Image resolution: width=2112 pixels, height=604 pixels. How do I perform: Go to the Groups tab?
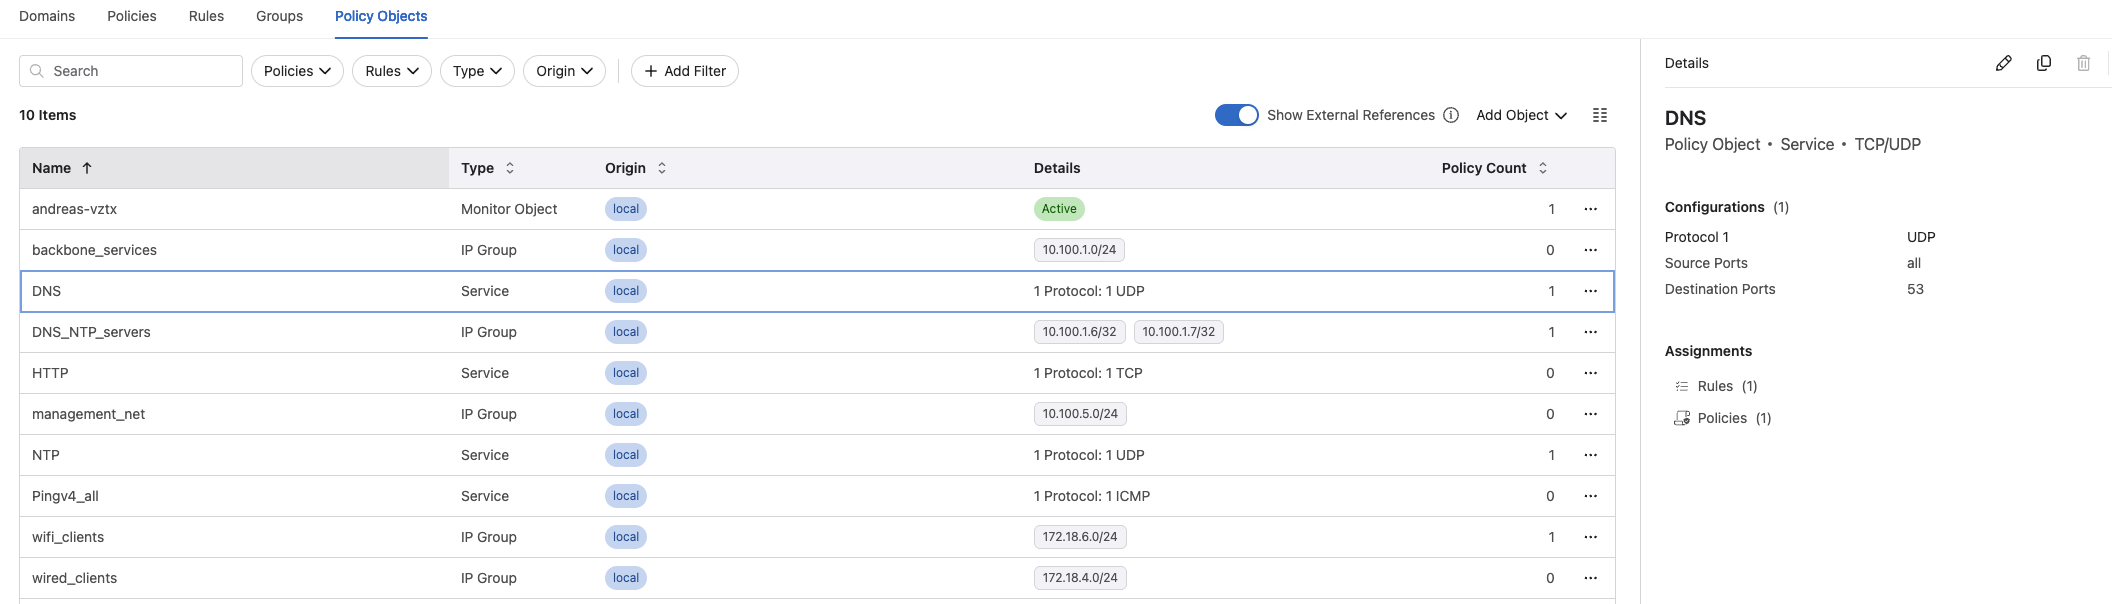(x=279, y=16)
